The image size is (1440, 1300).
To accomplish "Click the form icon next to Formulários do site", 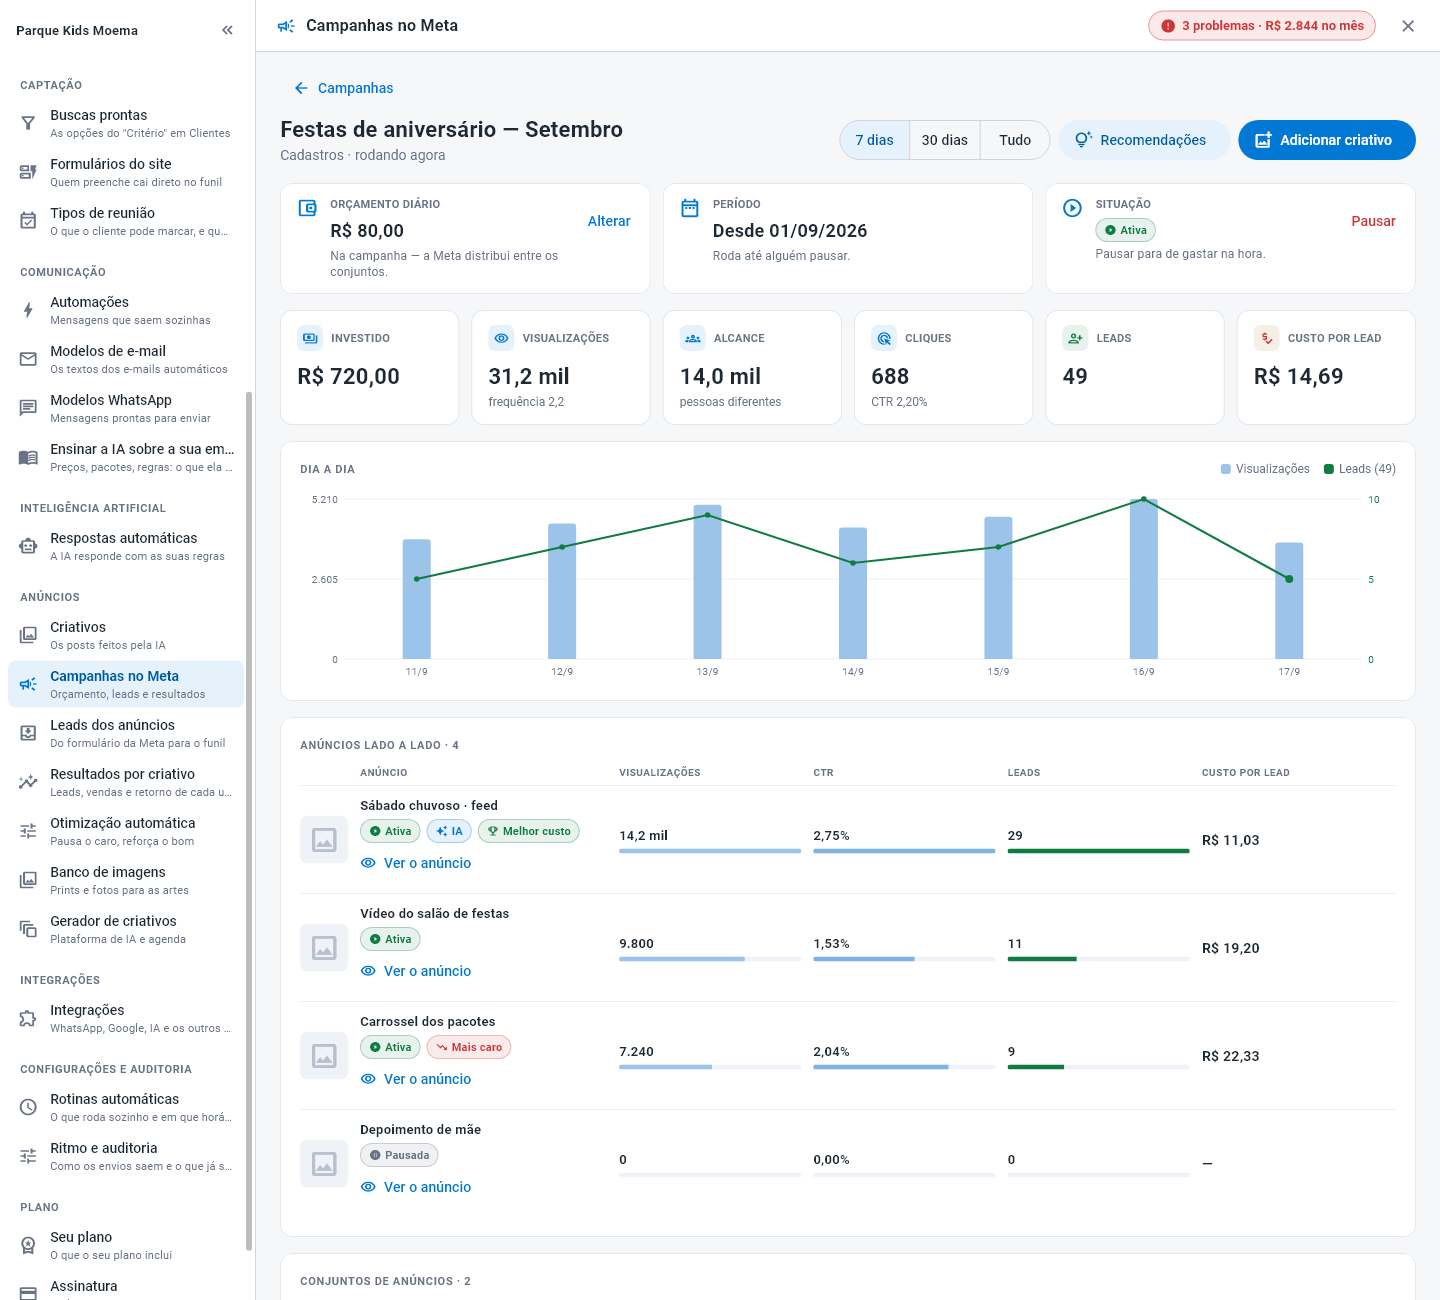I will pyautogui.click(x=28, y=172).
